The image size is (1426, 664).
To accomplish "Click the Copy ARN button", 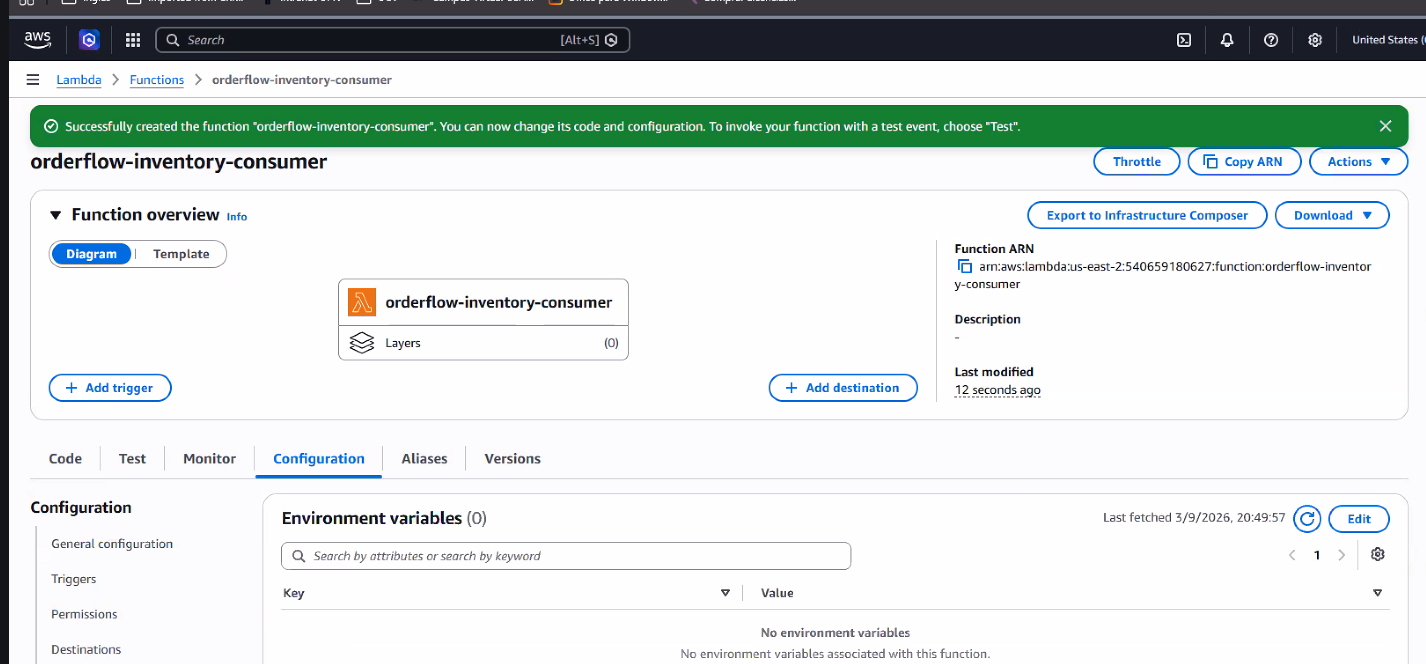I will coord(1244,162).
